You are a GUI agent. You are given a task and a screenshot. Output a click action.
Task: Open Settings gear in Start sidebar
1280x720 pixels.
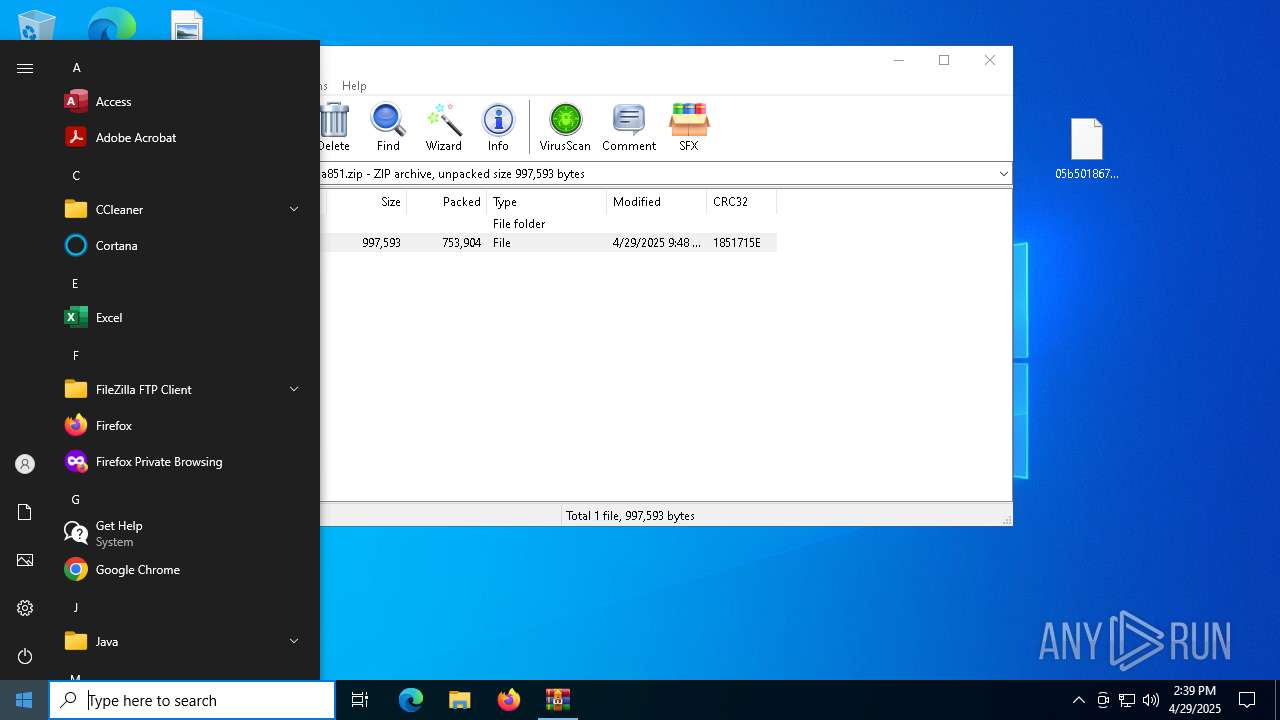tap(25, 608)
